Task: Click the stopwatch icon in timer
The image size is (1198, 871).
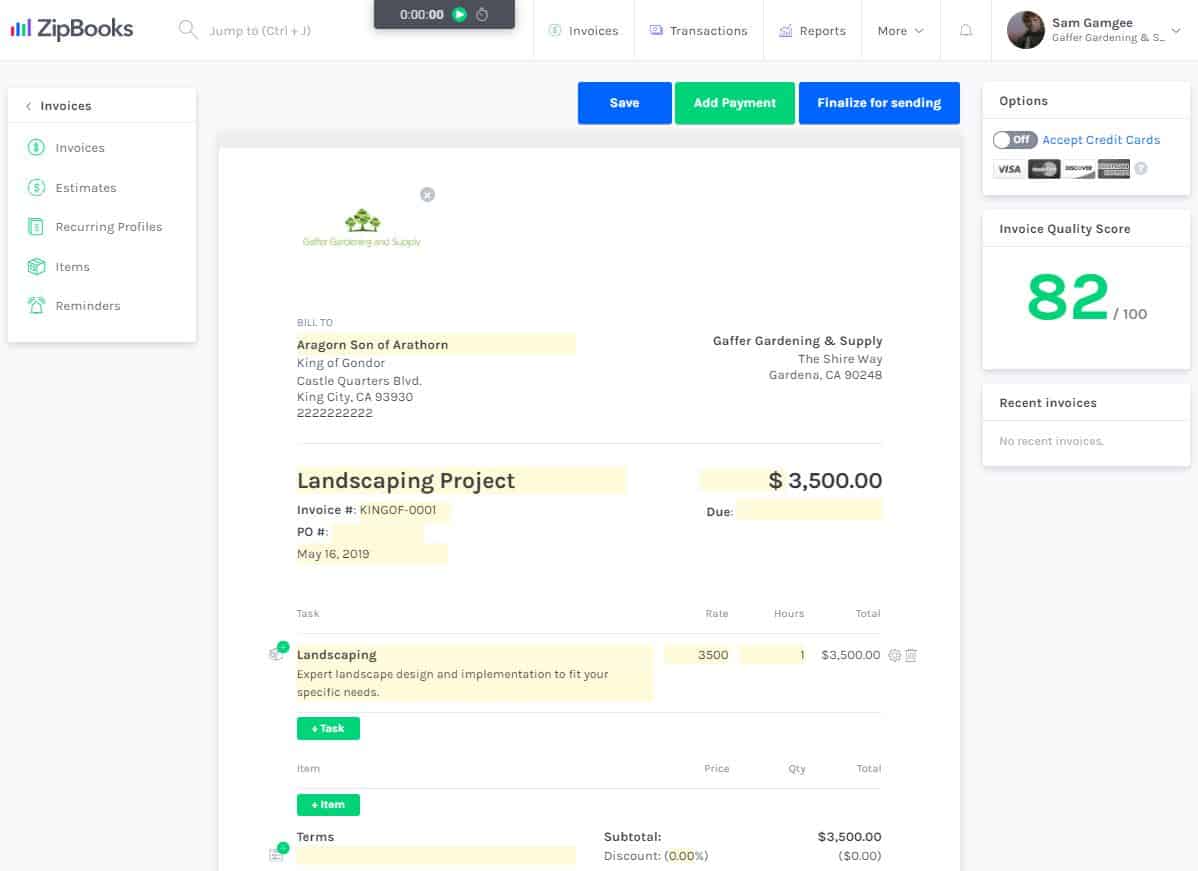Action: point(482,15)
